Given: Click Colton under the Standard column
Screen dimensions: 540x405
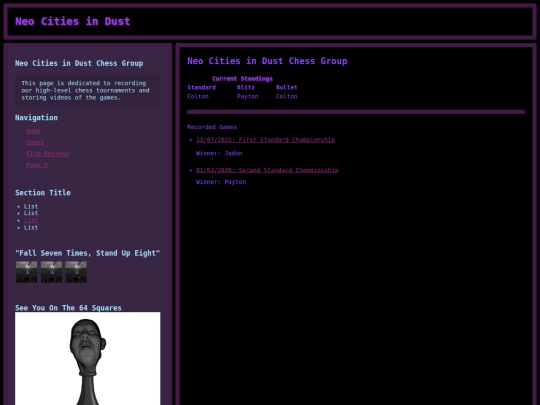Looking at the screenshot, I should tap(198, 96).
